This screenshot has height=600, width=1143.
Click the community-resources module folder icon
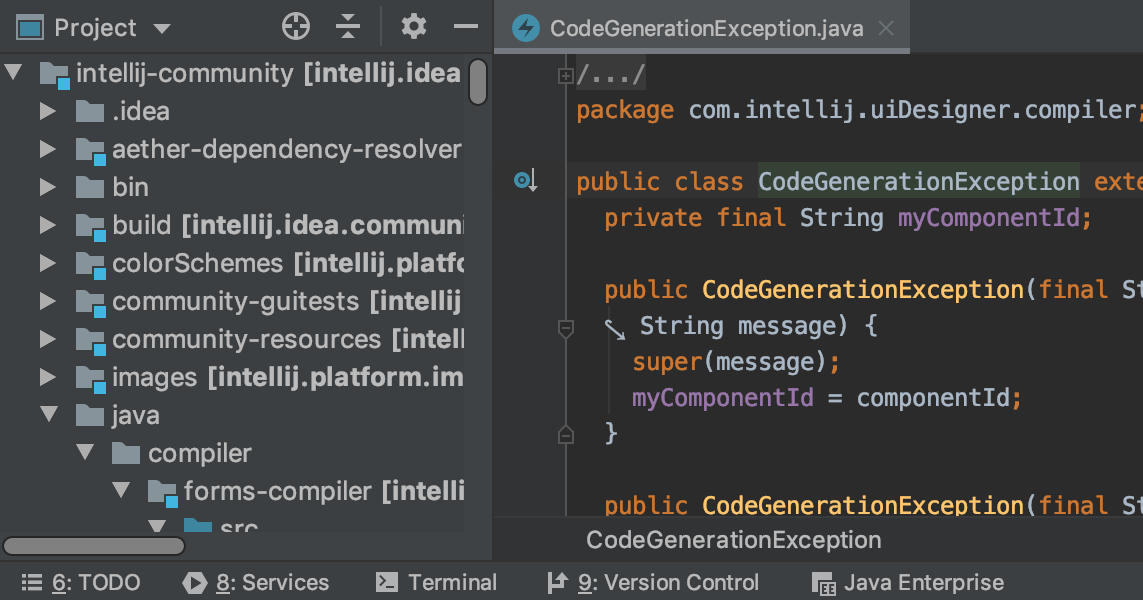[91, 340]
